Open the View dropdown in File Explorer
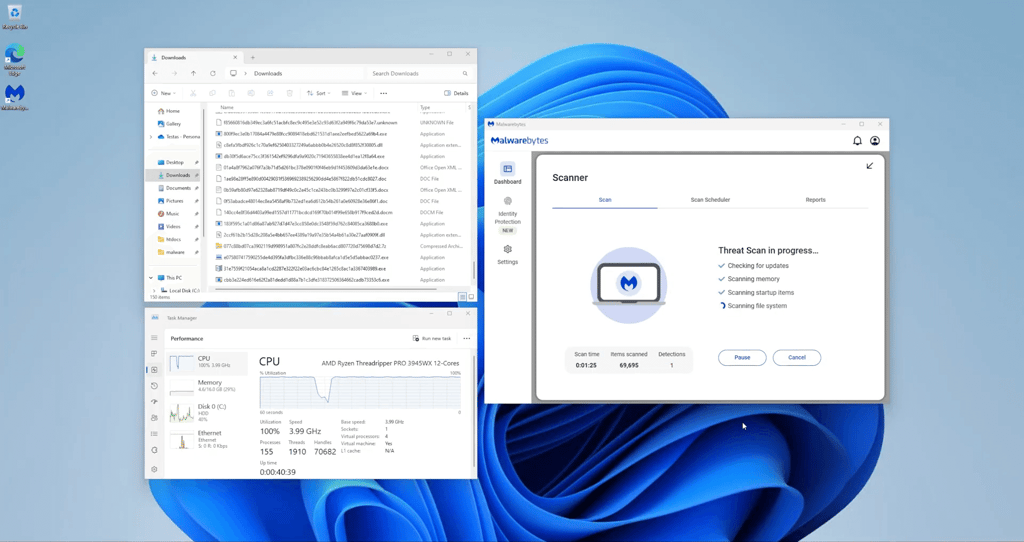 tap(354, 93)
